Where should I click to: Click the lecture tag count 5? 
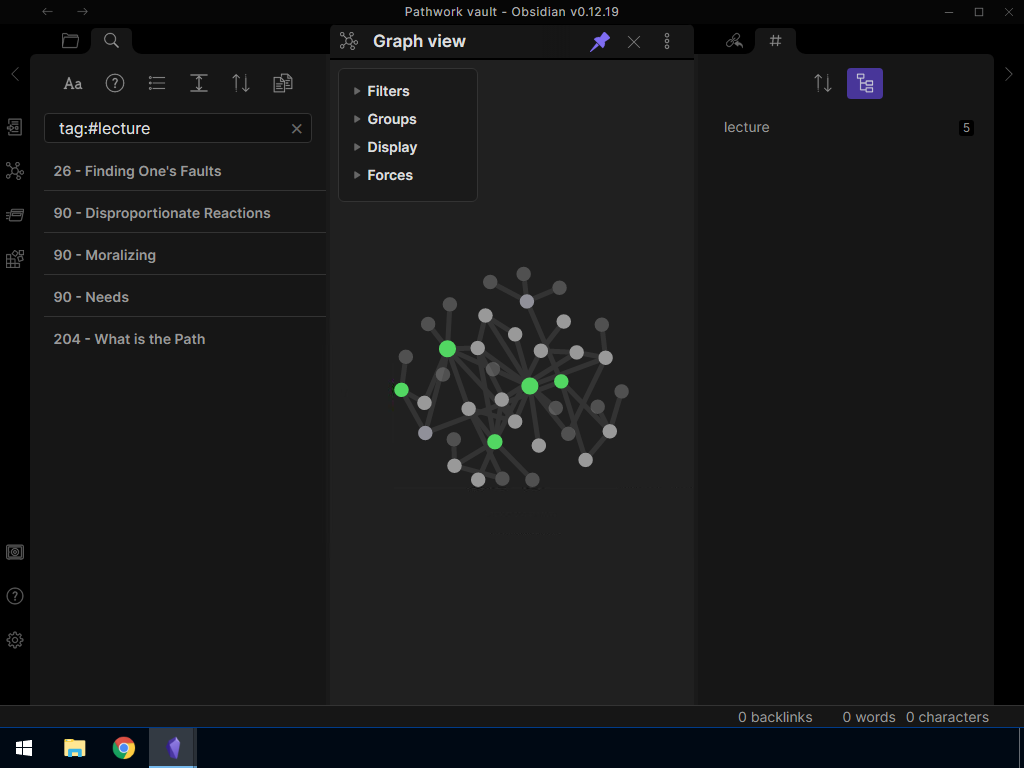(x=966, y=128)
